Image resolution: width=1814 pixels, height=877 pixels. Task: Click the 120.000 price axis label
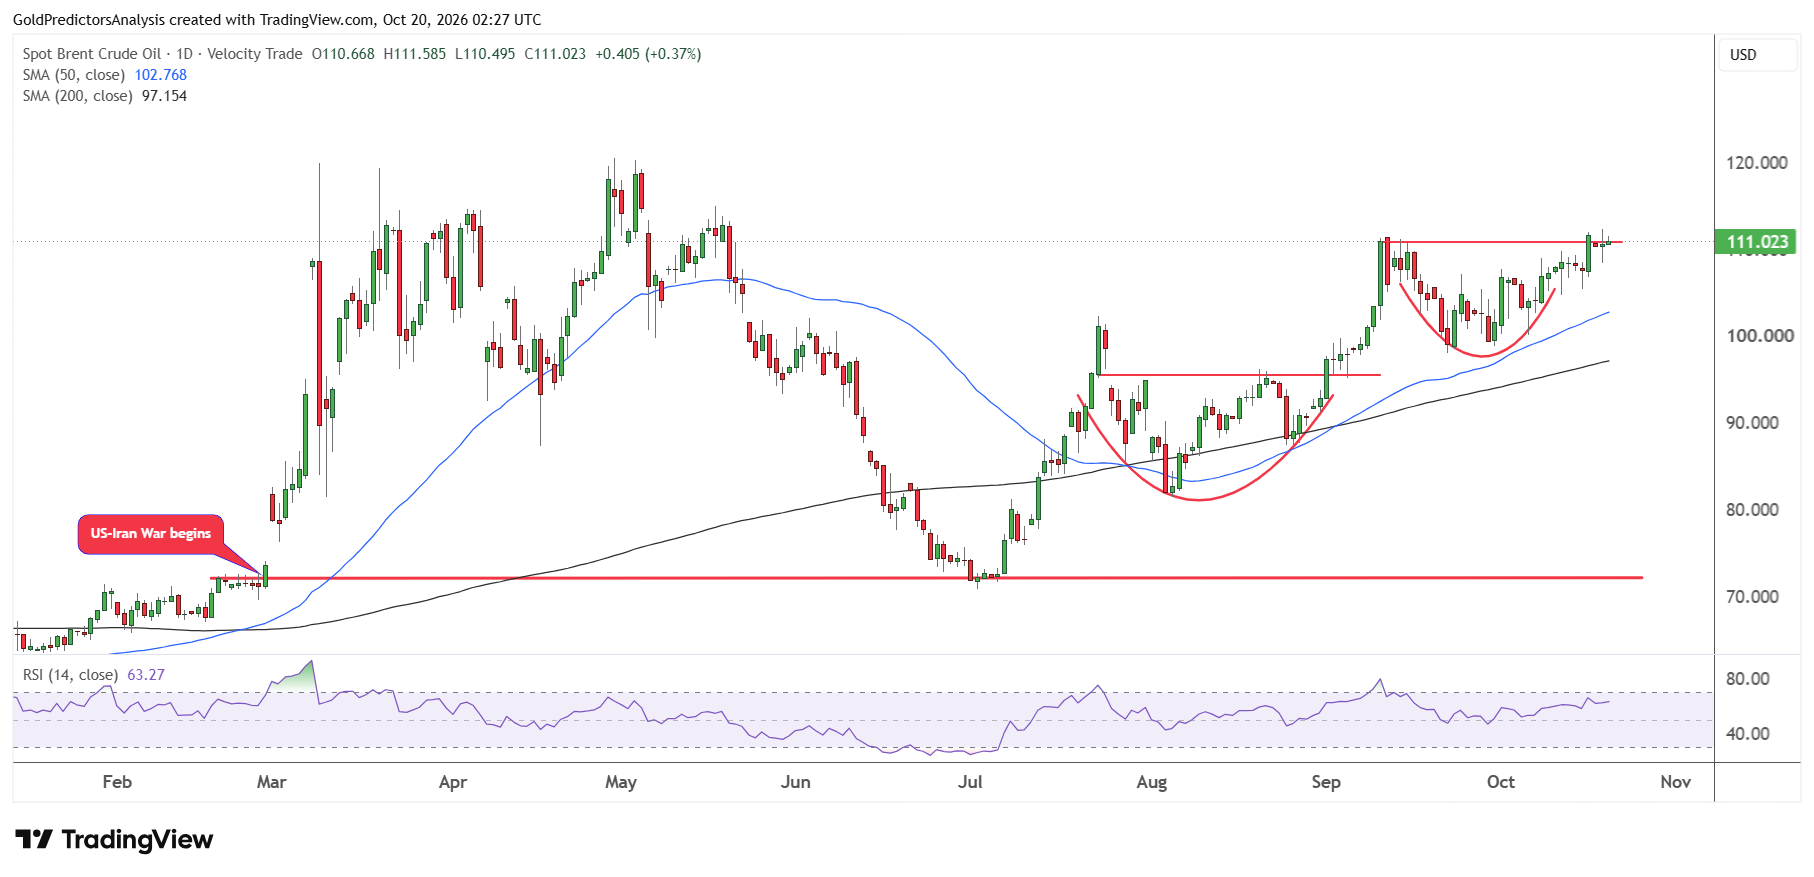1757,163
